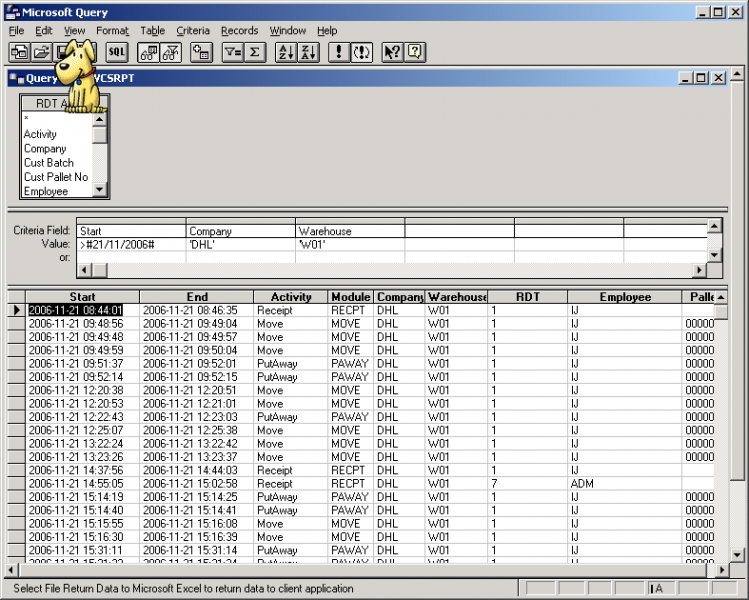Open the Edit menu
Viewport: 749px width, 600px height.
(43, 31)
